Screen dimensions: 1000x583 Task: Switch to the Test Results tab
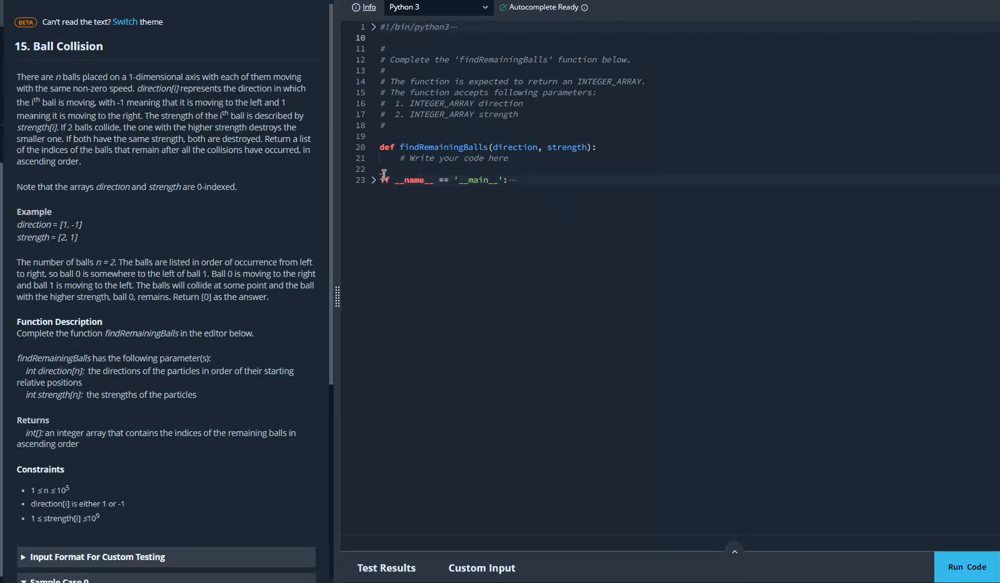386,568
